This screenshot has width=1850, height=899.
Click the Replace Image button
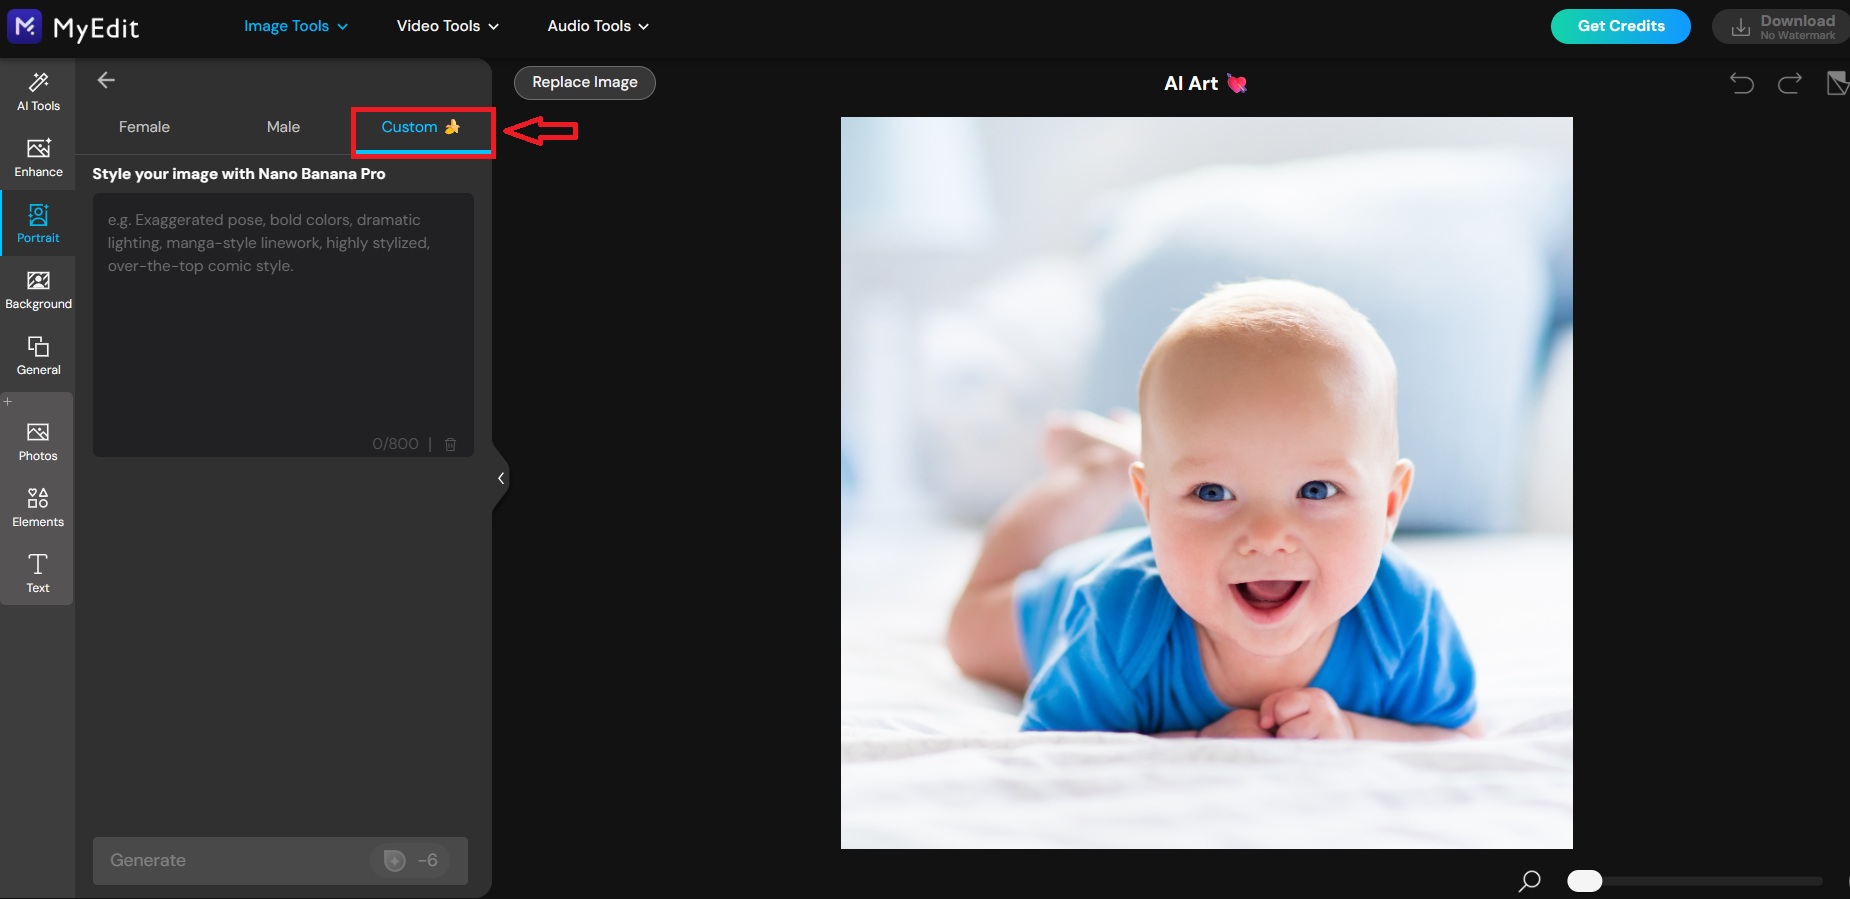pyautogui.click(x=585, y=82)
